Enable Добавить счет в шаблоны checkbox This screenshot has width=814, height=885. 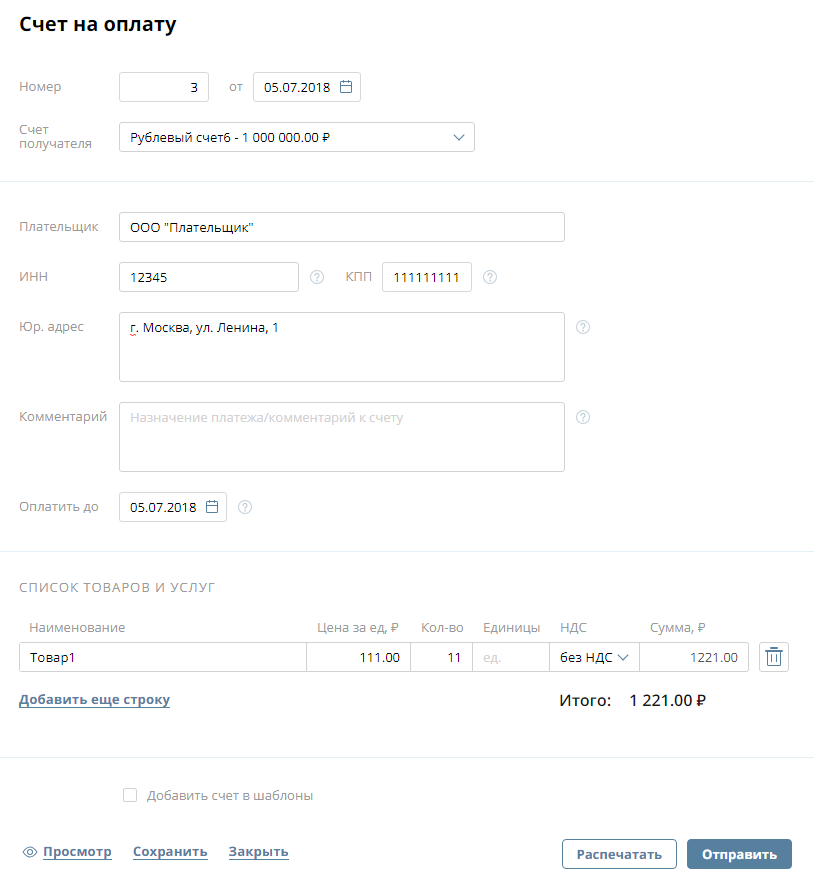[129, 796]
